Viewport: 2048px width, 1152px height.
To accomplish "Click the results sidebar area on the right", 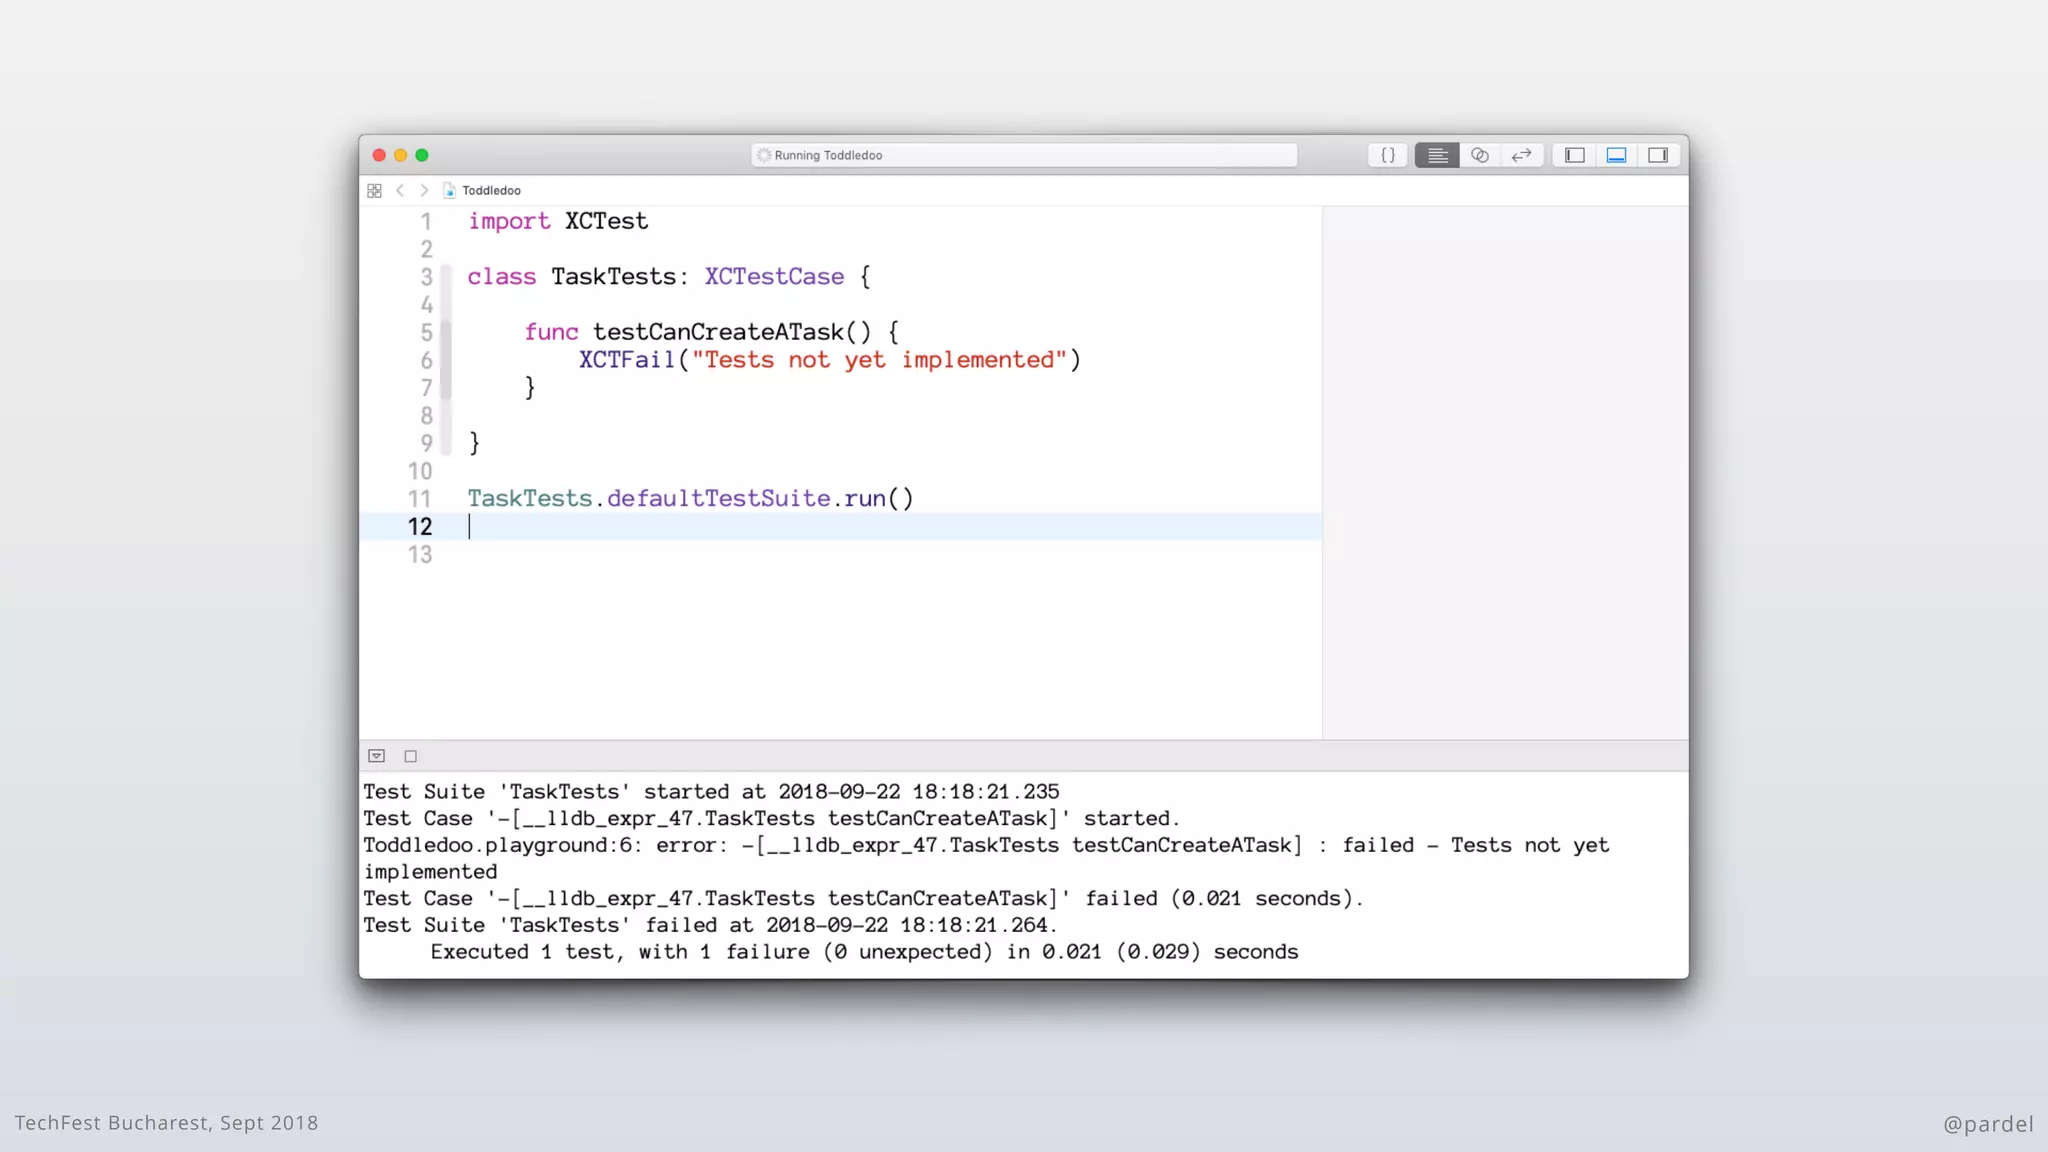I will coord(1504,470).
